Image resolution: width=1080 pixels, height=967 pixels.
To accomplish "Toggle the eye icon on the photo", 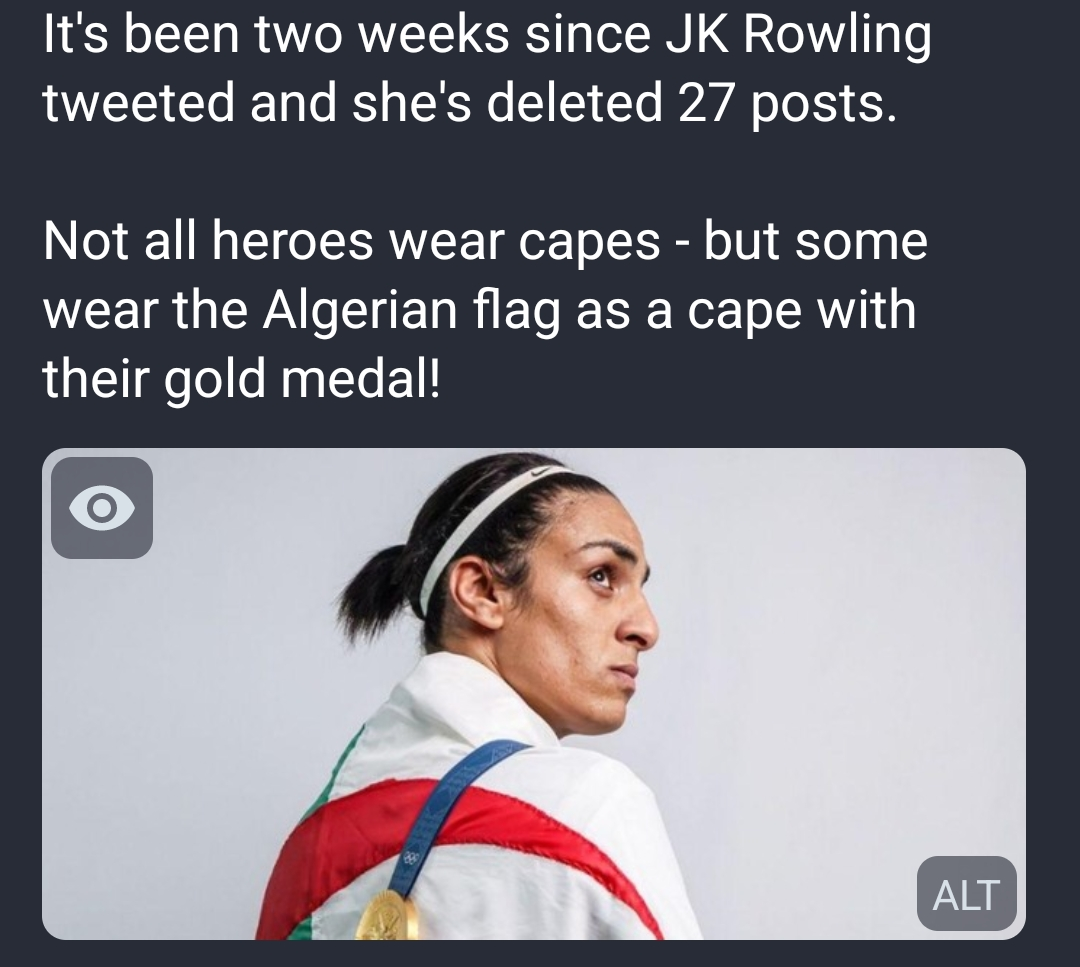I will tap(102, 508).
